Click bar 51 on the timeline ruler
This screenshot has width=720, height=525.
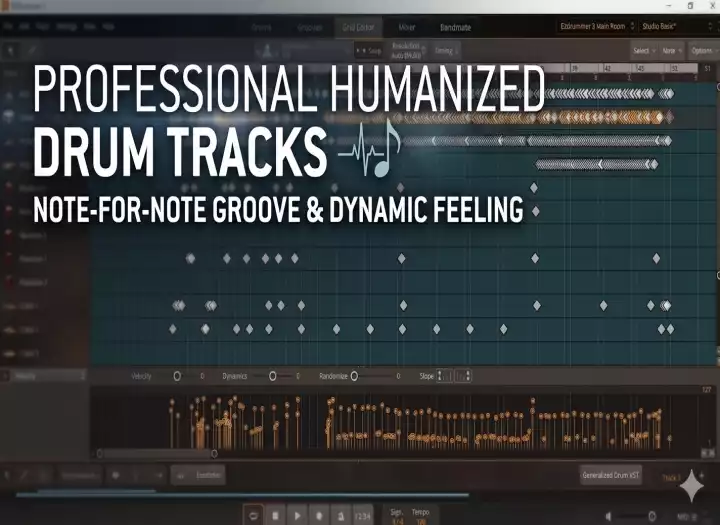pos(708,68)
